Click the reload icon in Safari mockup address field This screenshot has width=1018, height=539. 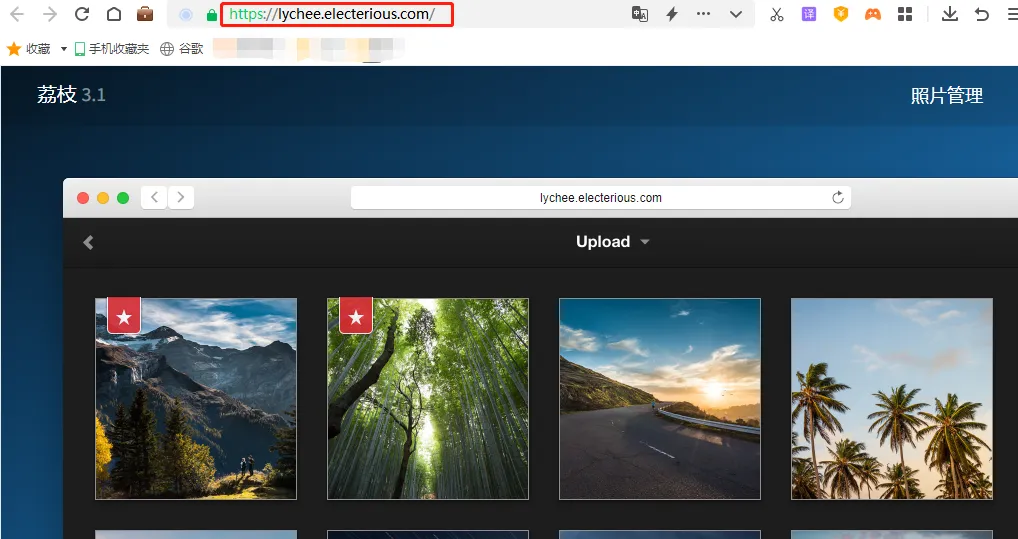click(838, 197)
